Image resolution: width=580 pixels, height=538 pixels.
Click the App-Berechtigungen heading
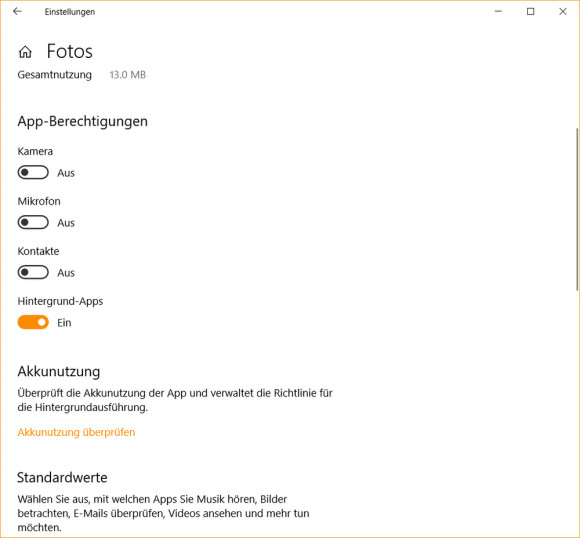click(x=82, y=121)
